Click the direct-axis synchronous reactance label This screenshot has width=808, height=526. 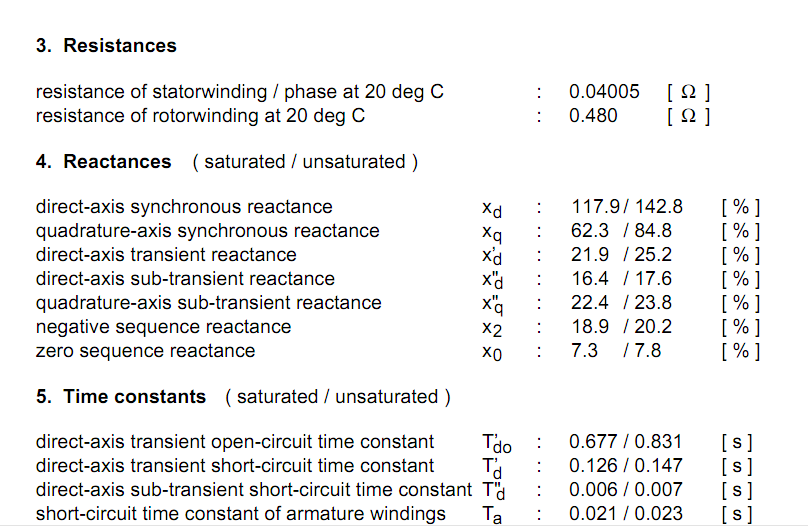pyautogui.click(x=184, y=207)
